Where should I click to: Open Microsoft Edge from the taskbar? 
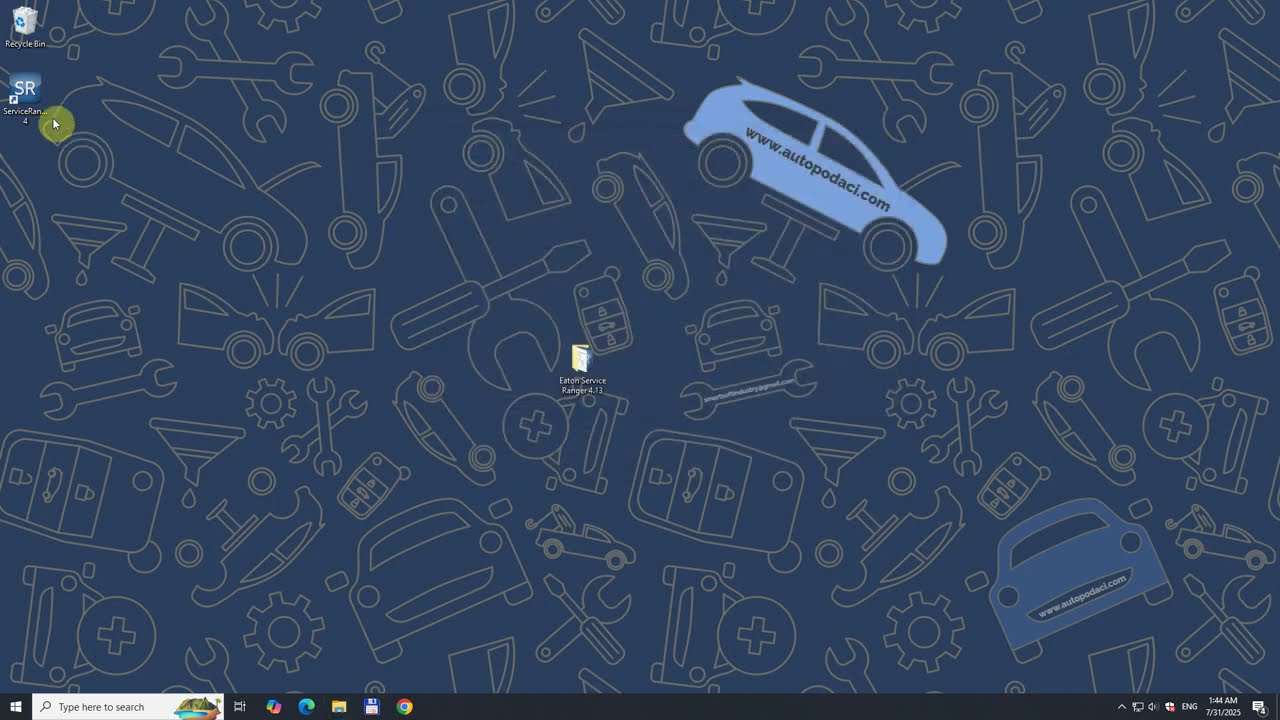pyautogui.click(x=307, y=707)
